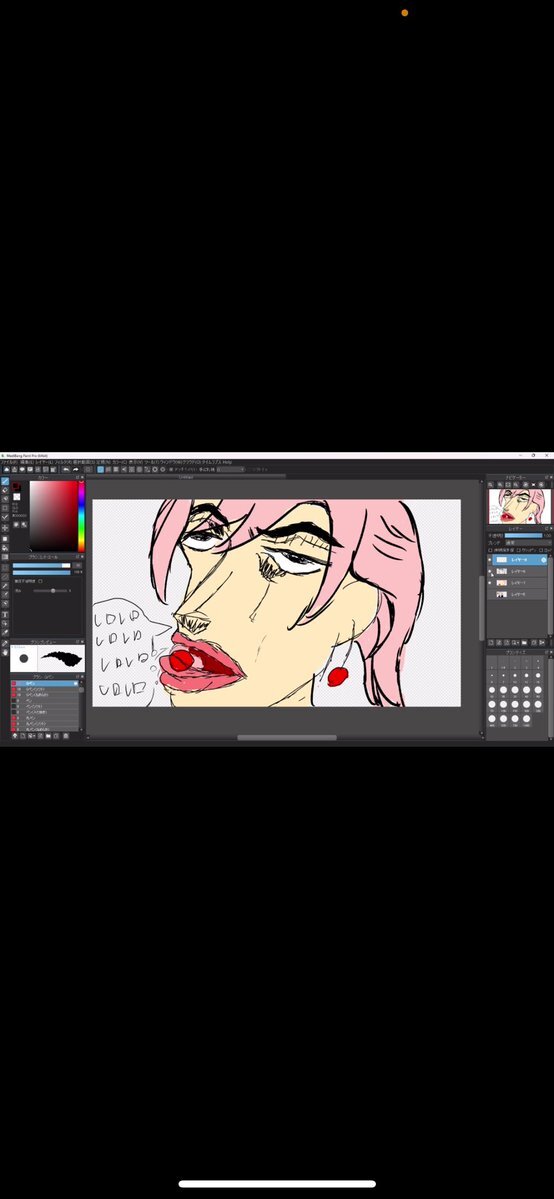Select the Eraser tool
This screenshot has width=554, height=1199.
5,490
